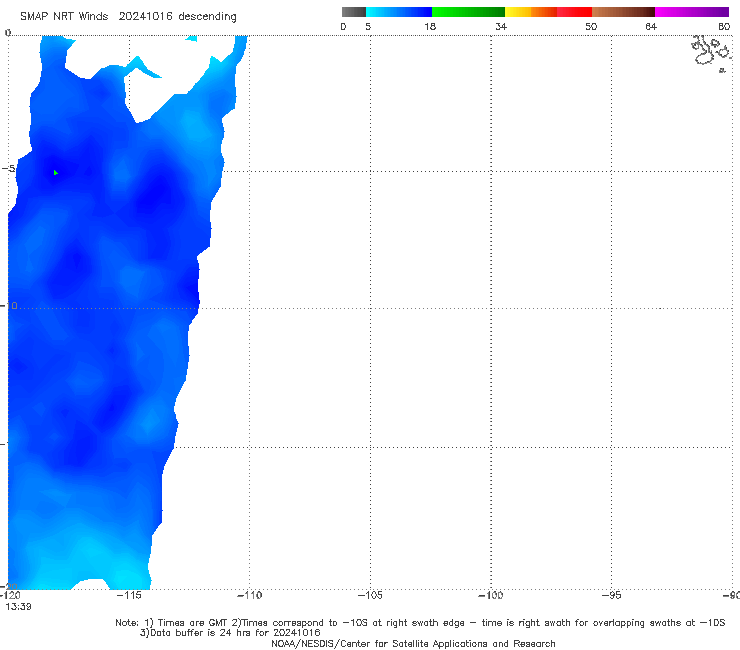Click the color bar label "64"
This screenshot has width=740, height=650.
(651, 26)
